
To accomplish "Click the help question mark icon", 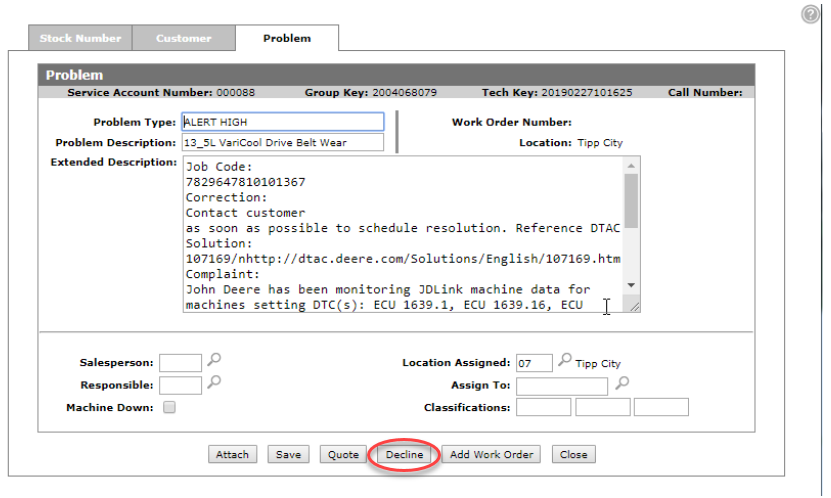I will pos(810,15).
